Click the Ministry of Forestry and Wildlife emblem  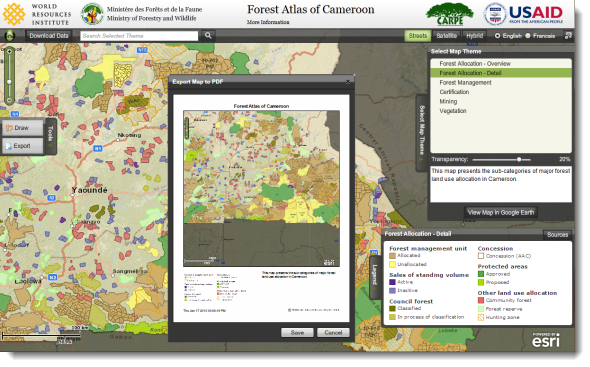click(92, 14)
